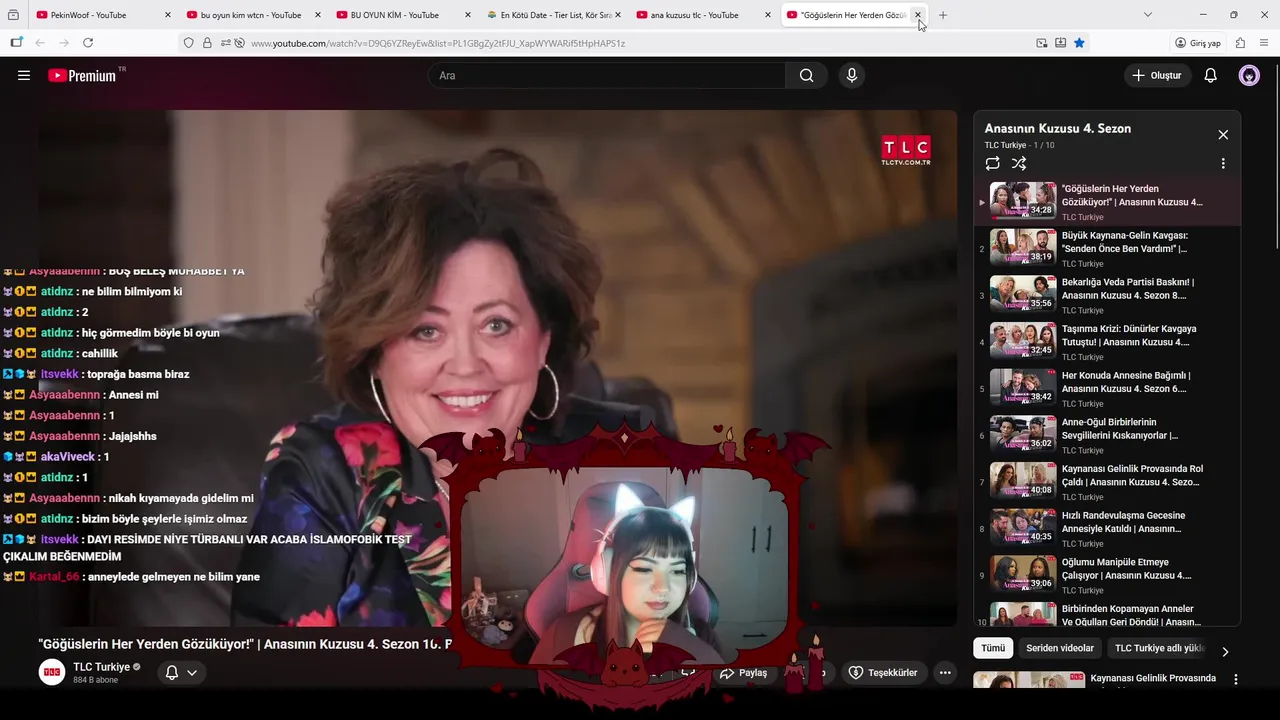
Task: Bookmark star in address bar
Action: 1079,43
